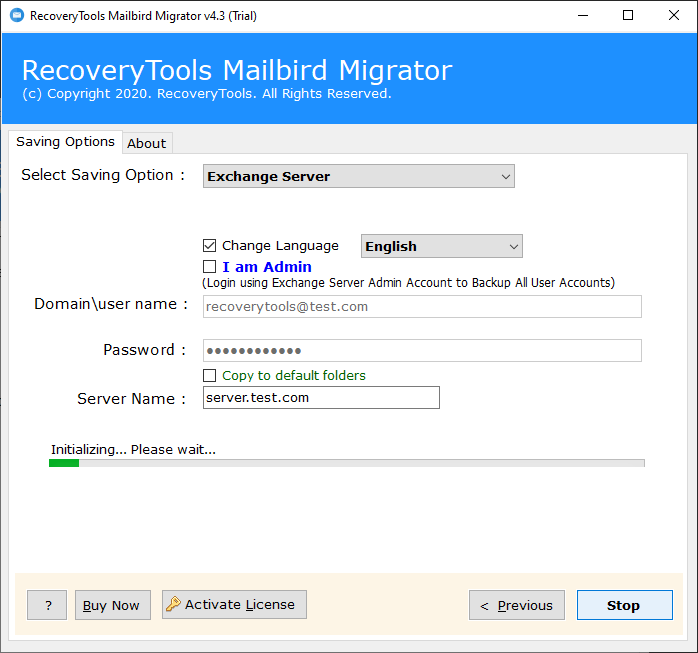Click the green initialization progress bar

[347, 463]
